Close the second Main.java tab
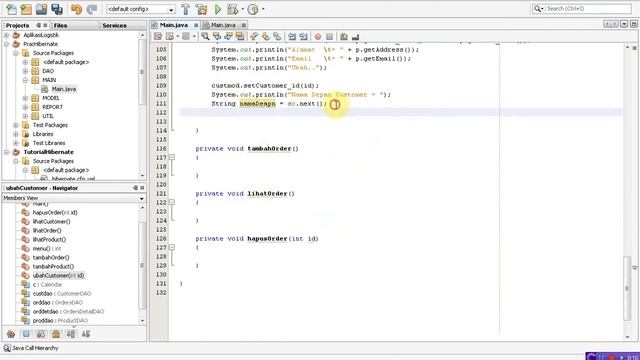 244,25
